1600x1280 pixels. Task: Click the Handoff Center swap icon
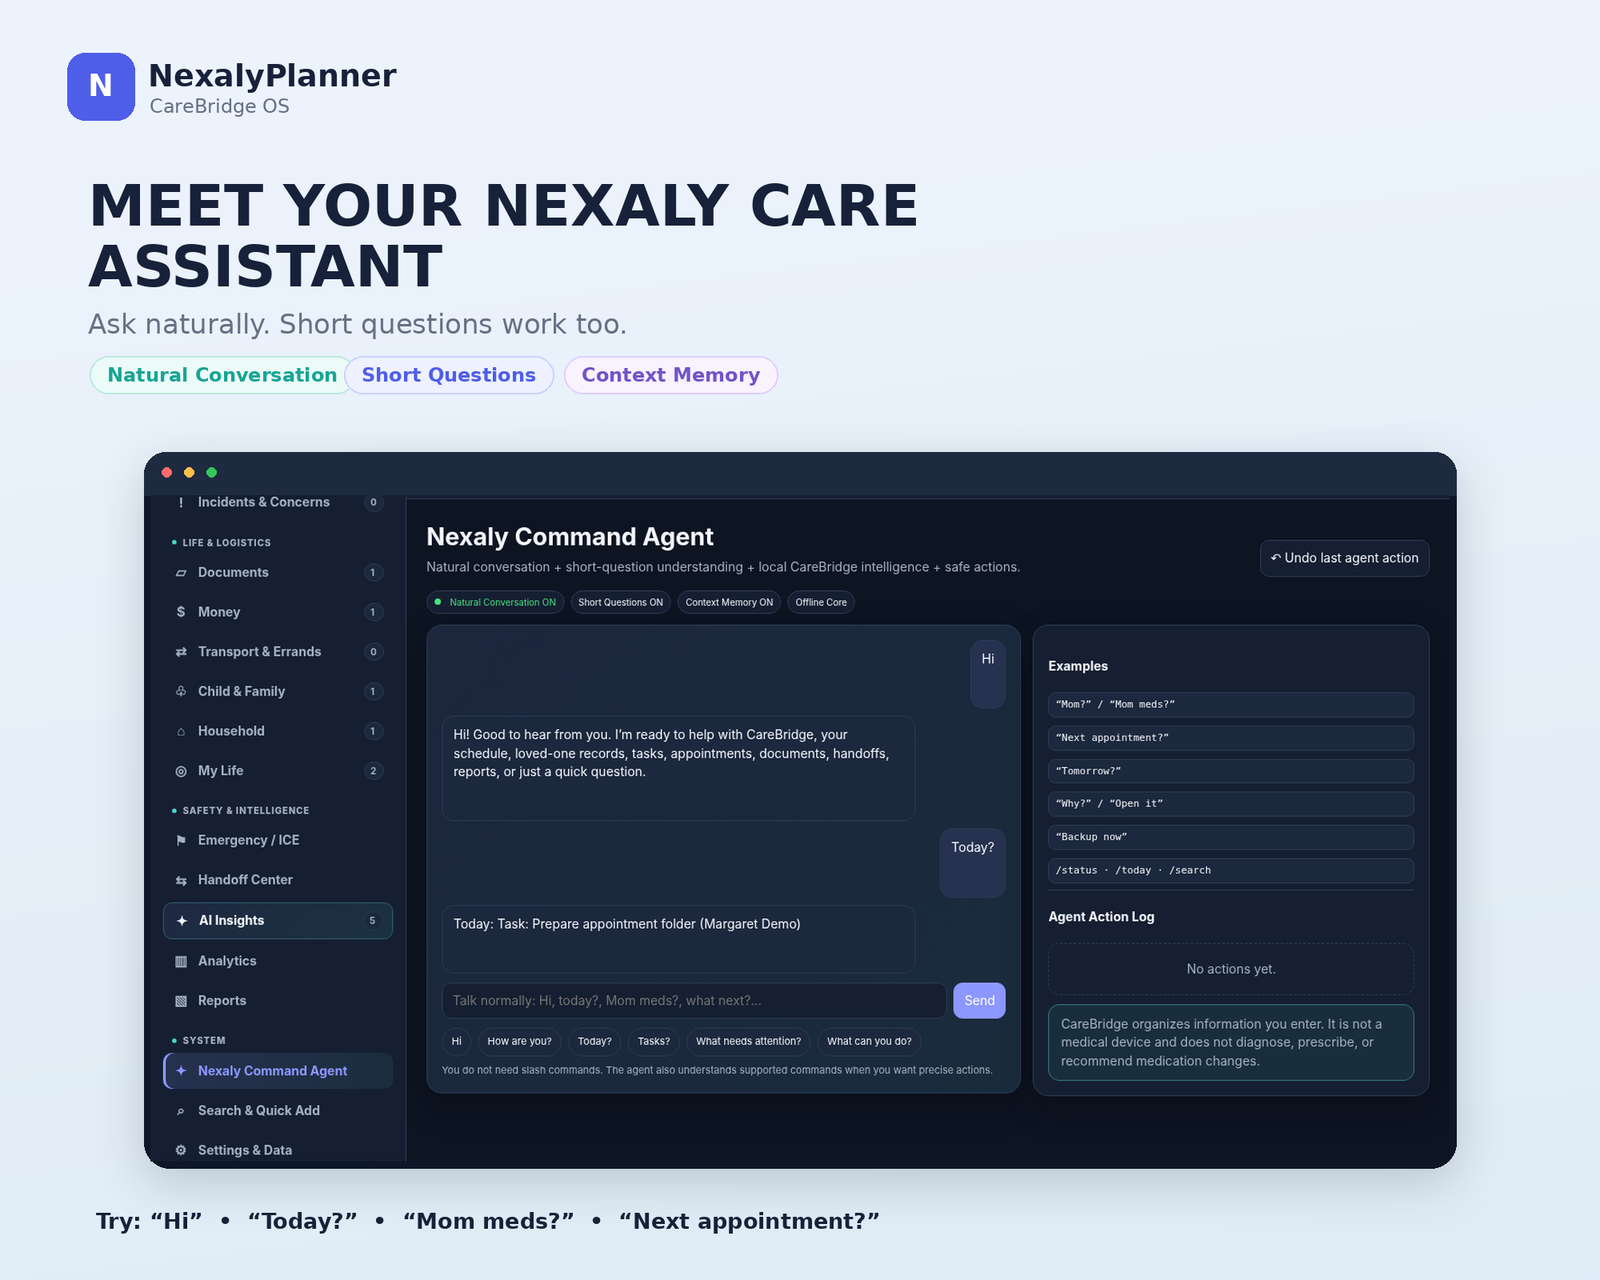click(181, 880)
